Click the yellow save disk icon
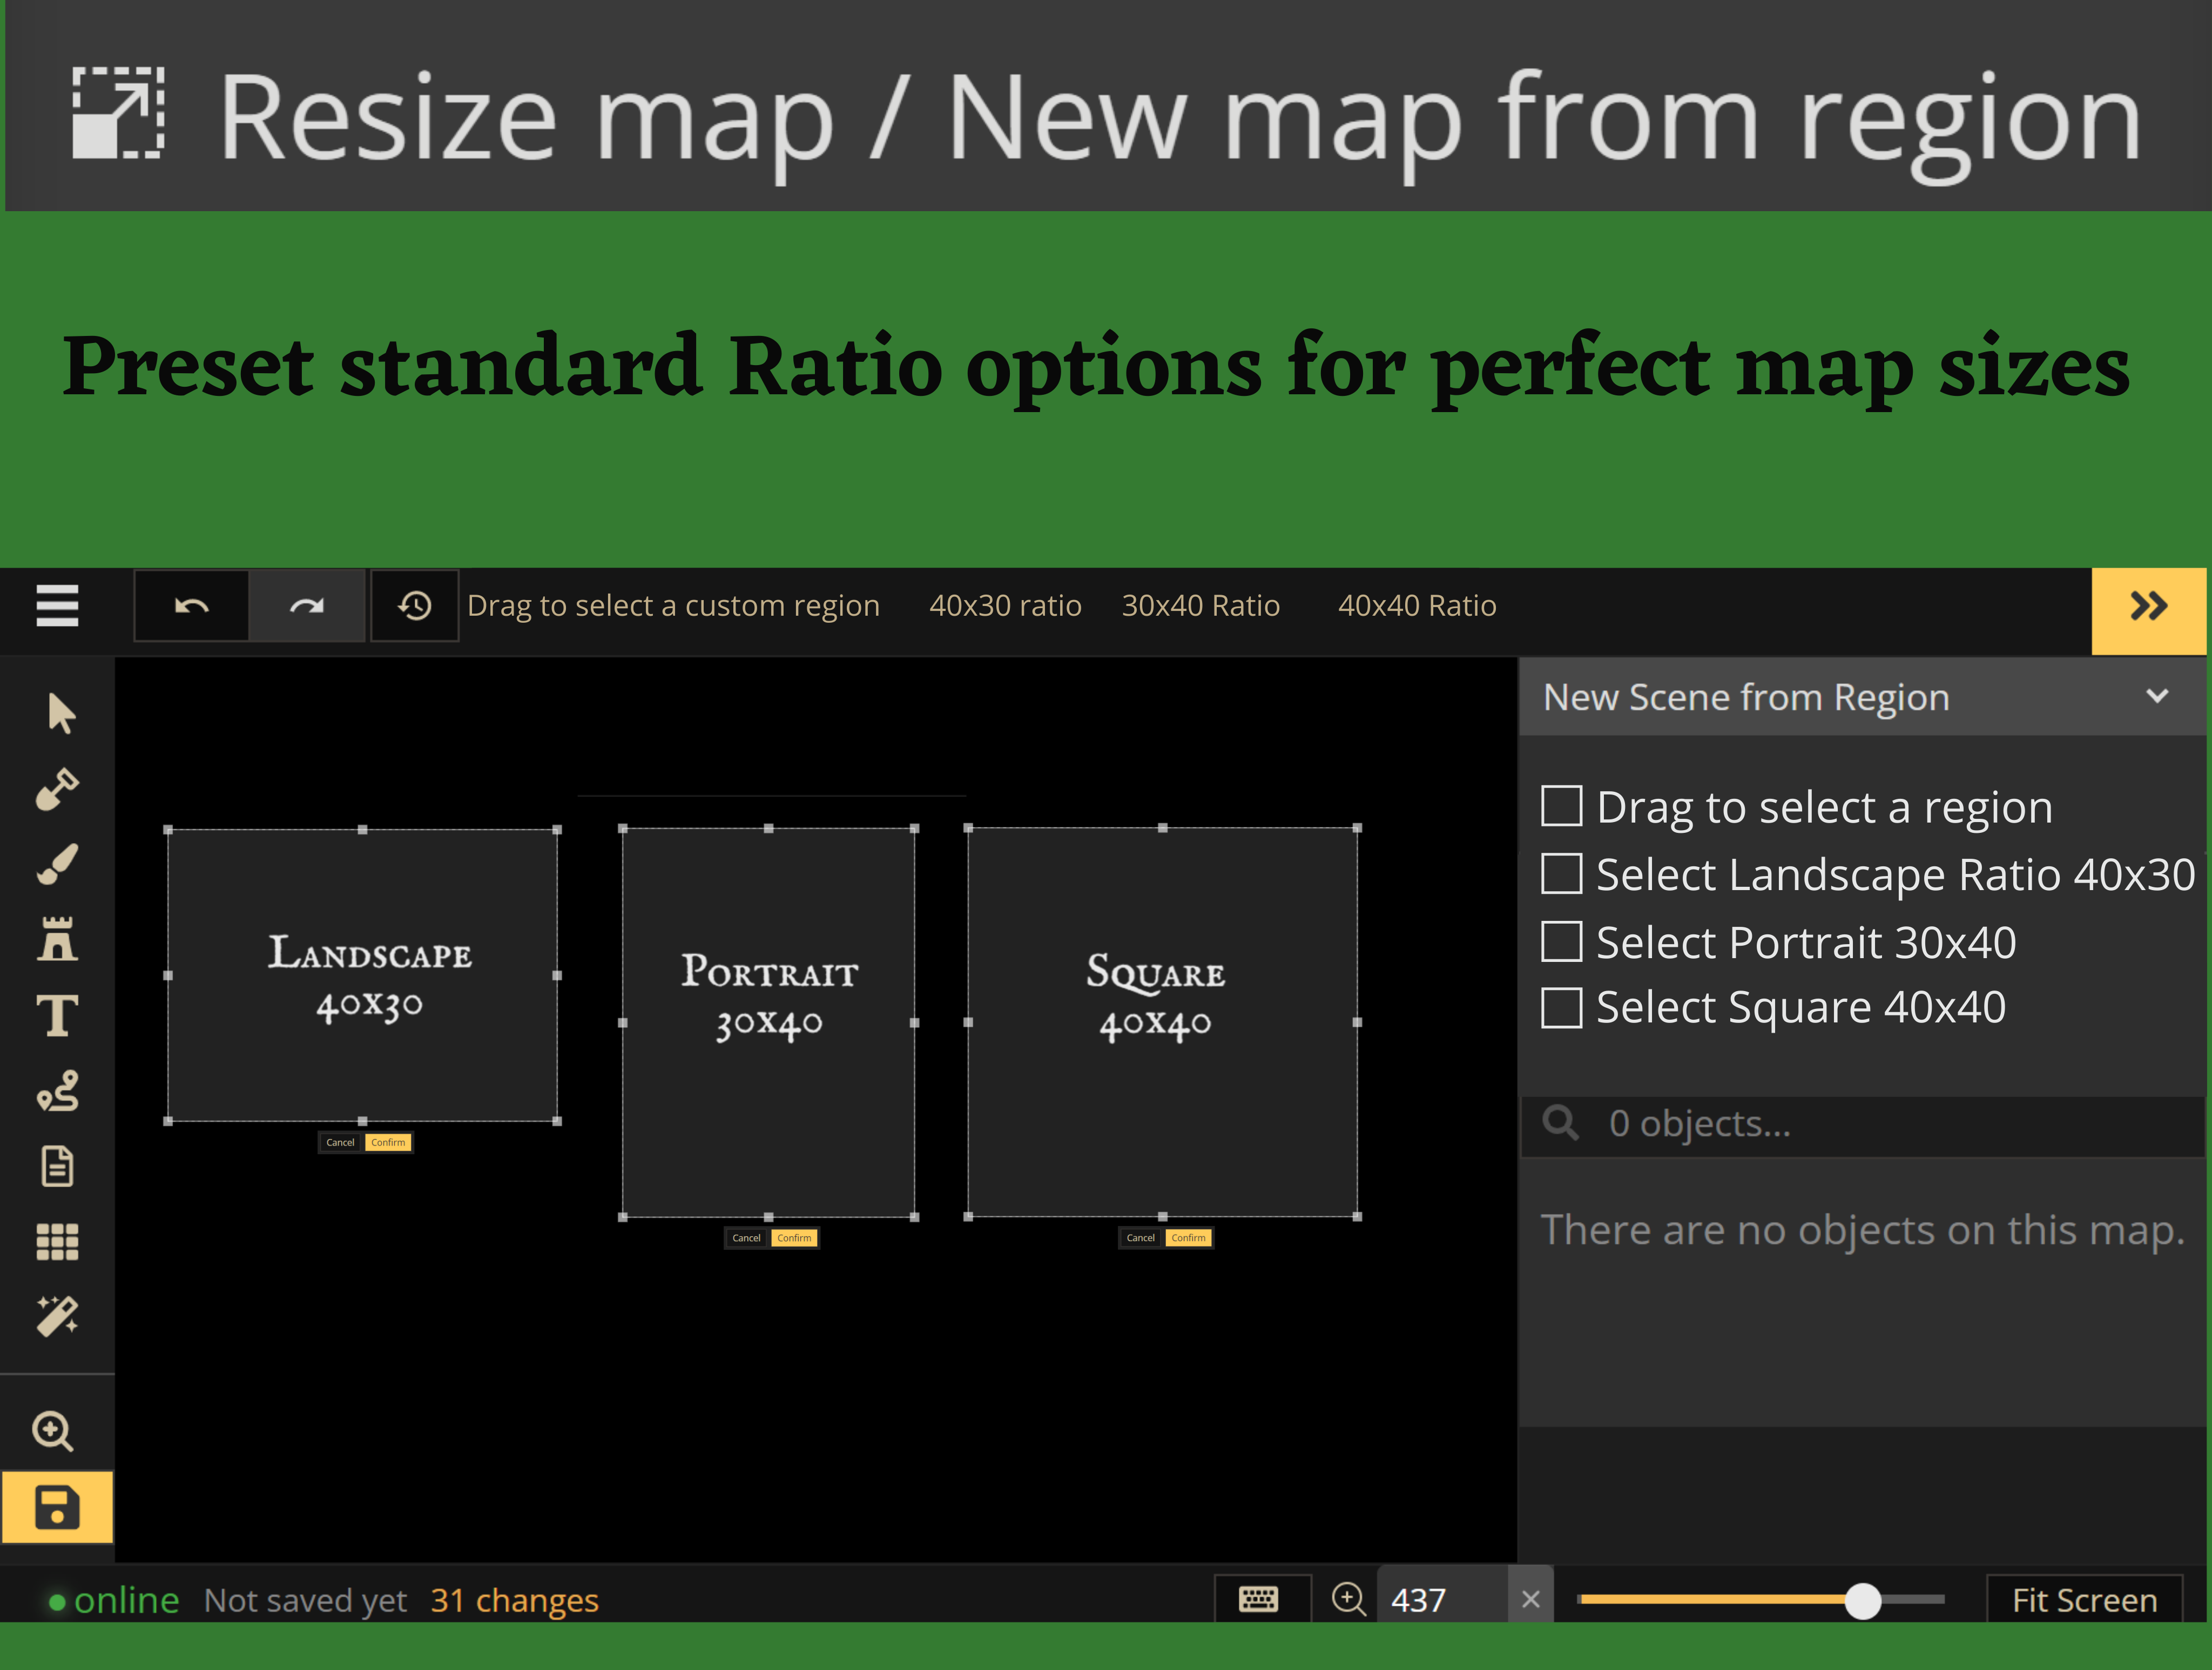 [x=57, y=1507]
